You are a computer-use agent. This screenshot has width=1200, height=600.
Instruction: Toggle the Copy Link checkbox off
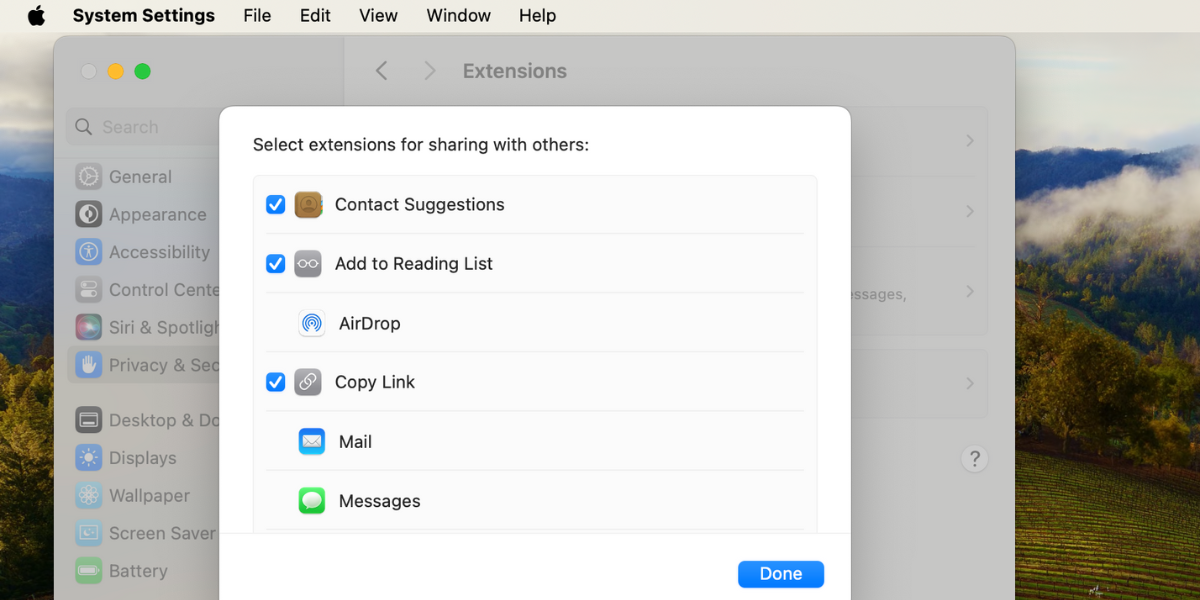pos(276,382)
